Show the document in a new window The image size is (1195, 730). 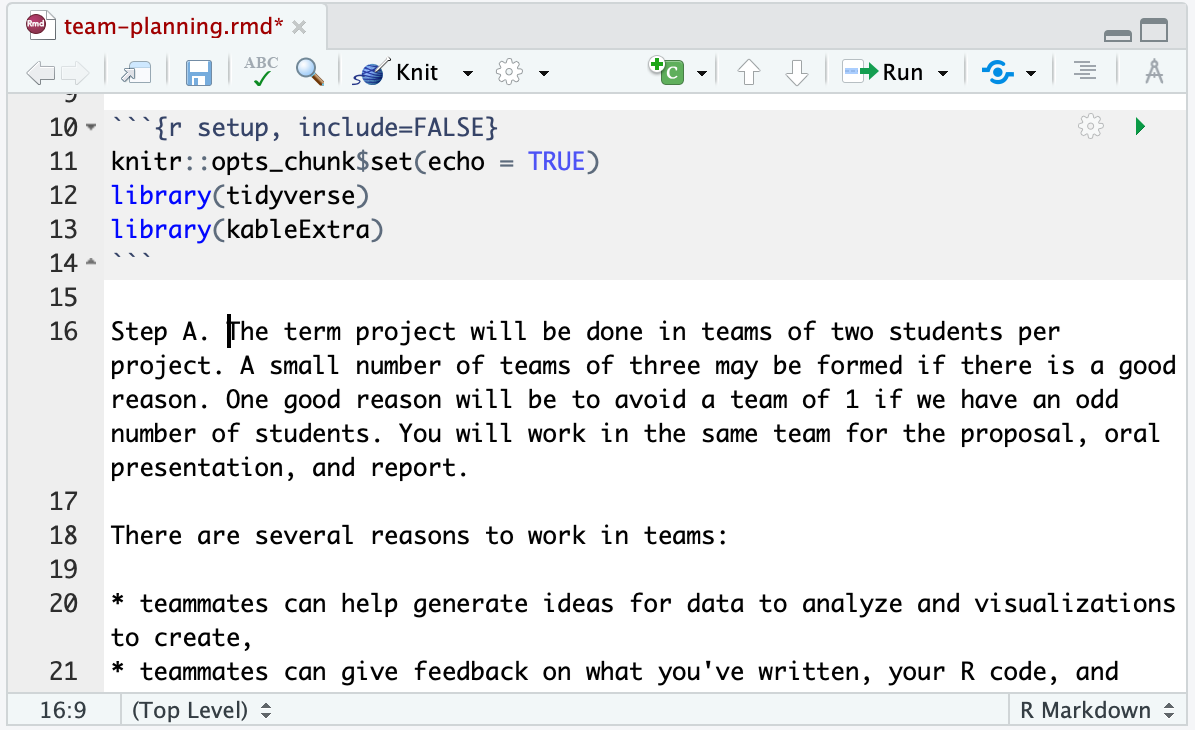[135, 72]
